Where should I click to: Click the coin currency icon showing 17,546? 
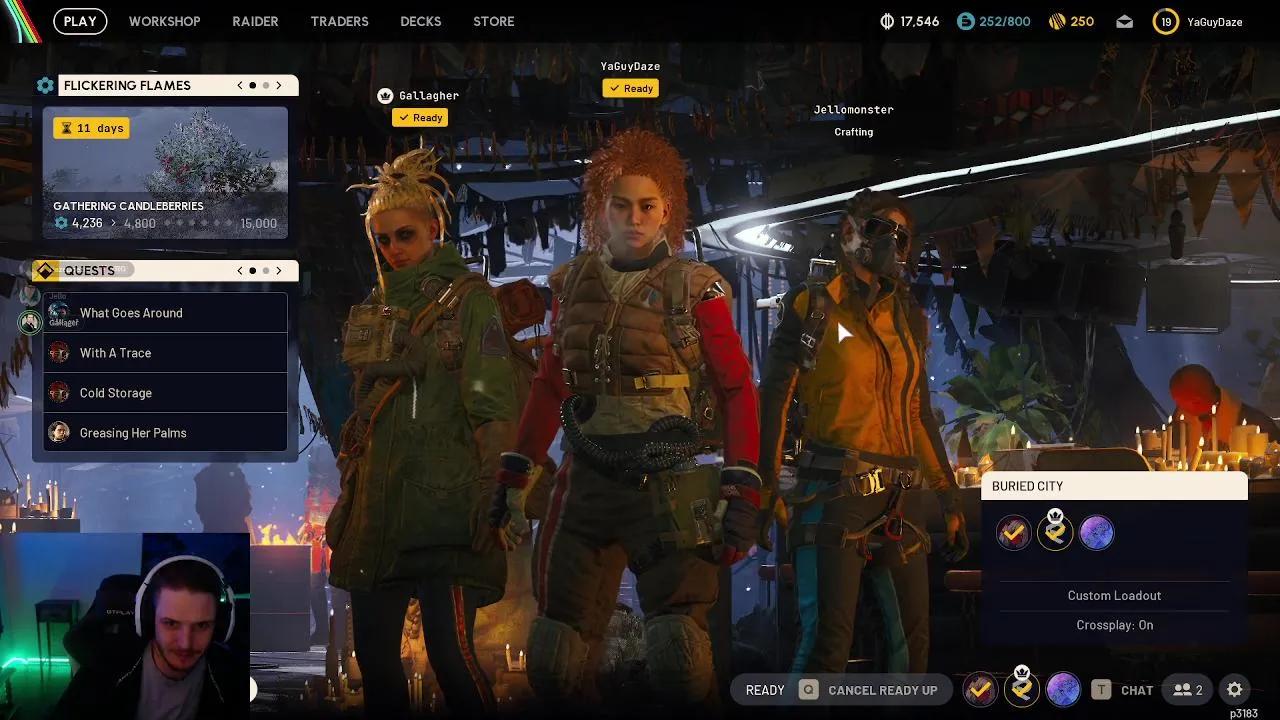point(886,21)
